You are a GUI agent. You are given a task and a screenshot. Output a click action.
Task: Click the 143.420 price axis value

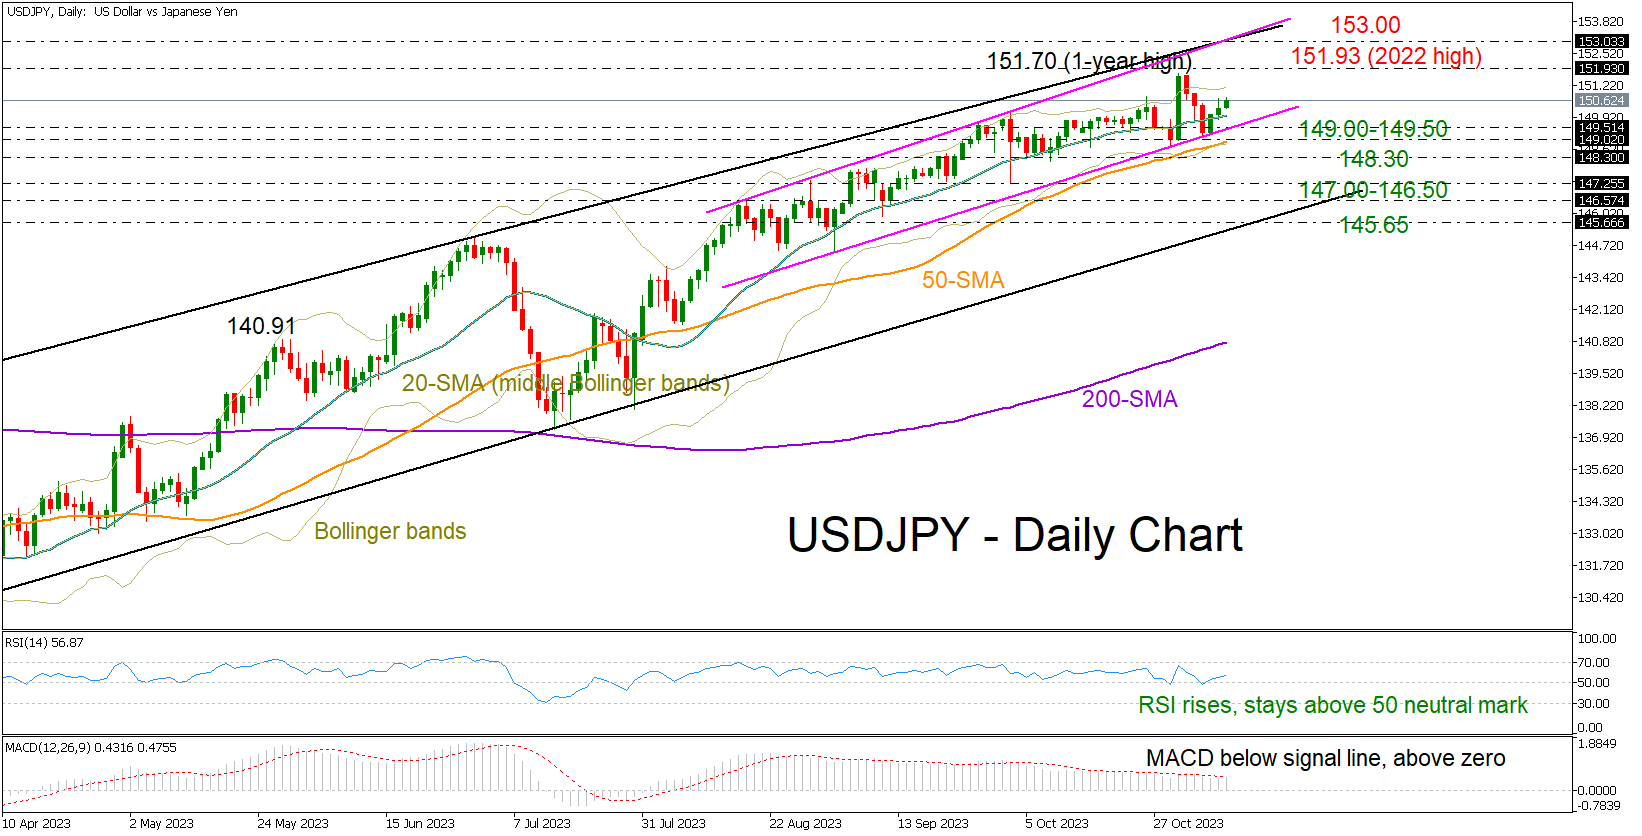pyautogui.click(x=1601, y=278)
